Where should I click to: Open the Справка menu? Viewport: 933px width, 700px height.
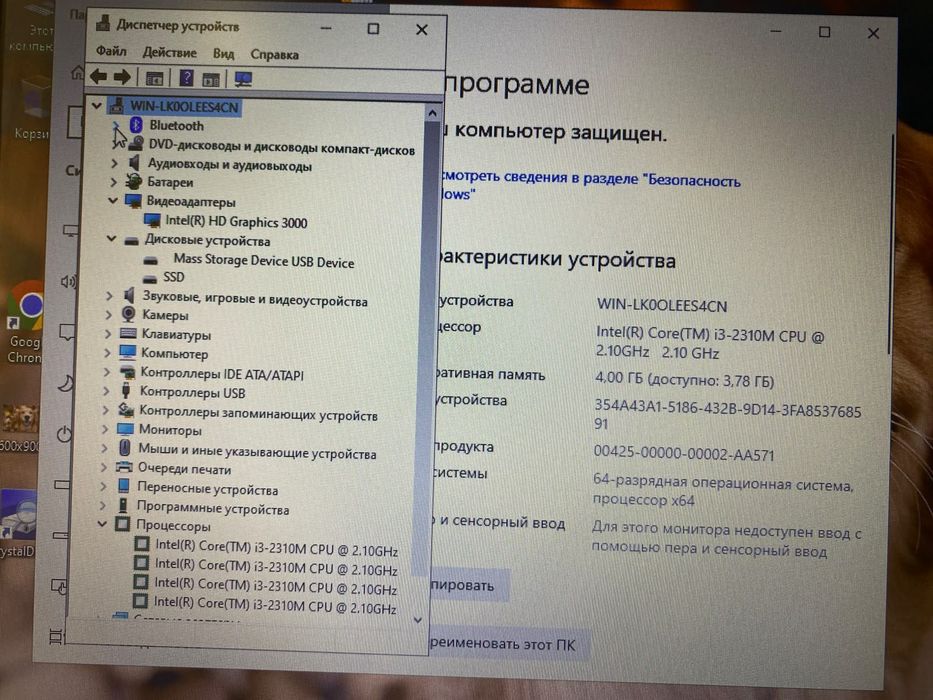[274, 54]
